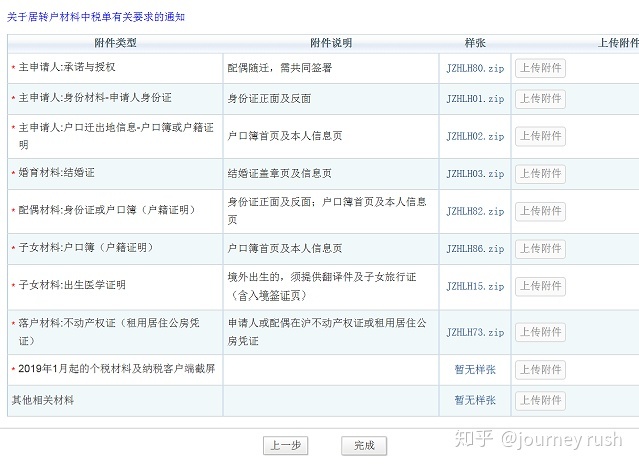Upload attachment for 配偶材料 row

tap(540, 211)
